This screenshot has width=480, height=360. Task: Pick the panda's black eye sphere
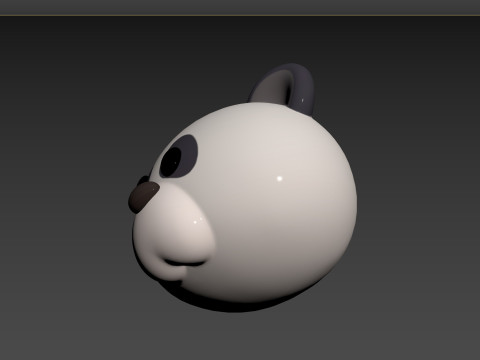[x=170, y=161]
